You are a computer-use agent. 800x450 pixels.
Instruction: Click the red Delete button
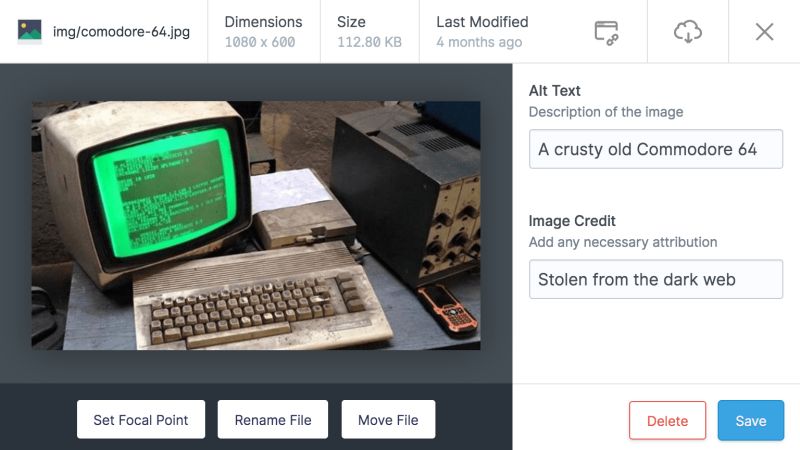(667, 420)
